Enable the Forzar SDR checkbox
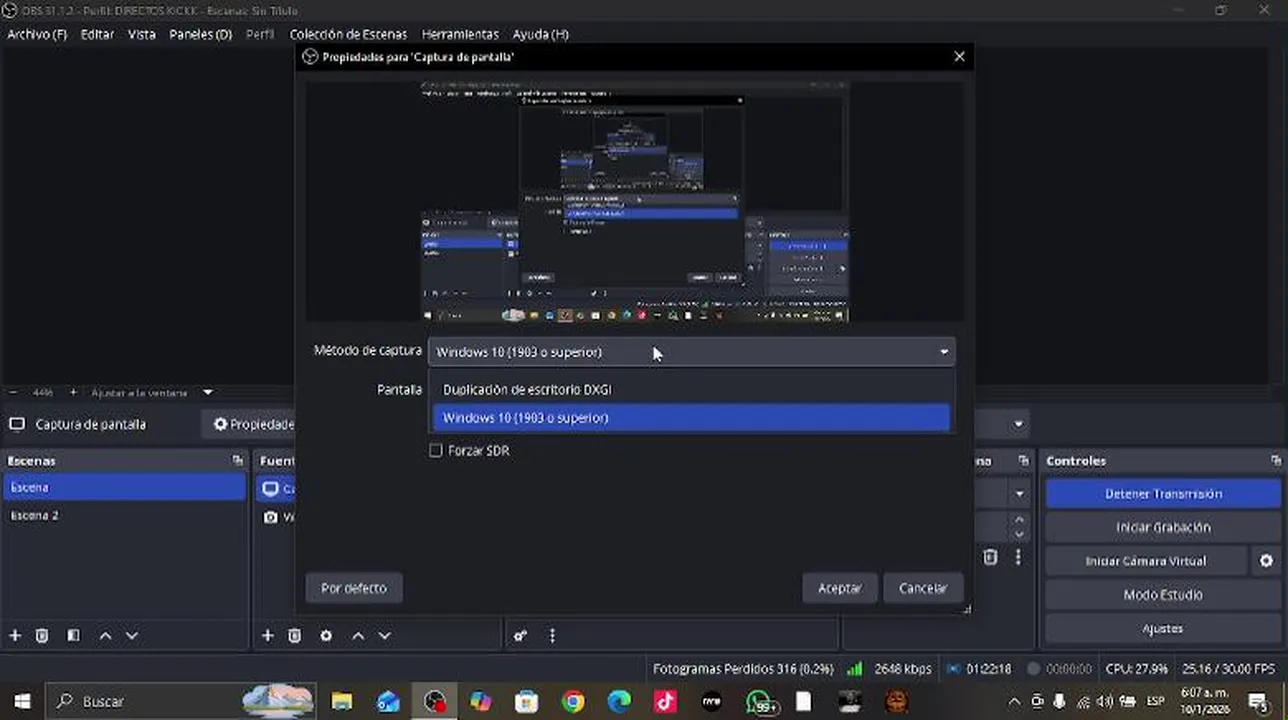 [436, 451]
